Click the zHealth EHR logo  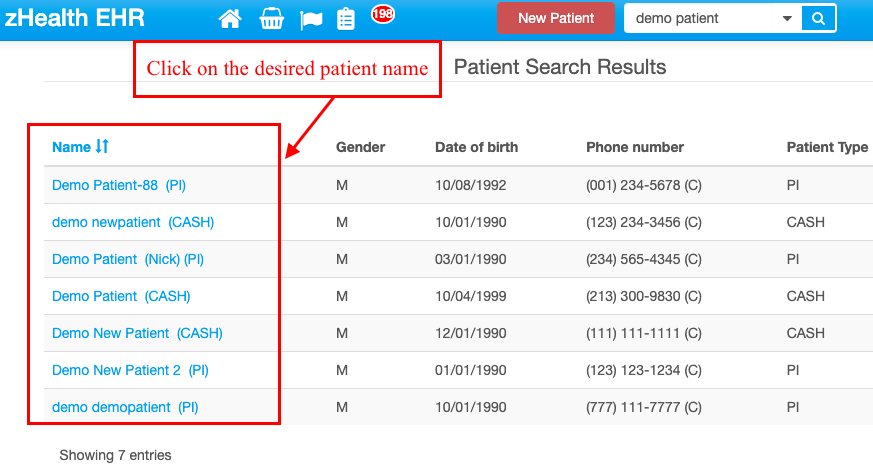click(x=74, y=18)
